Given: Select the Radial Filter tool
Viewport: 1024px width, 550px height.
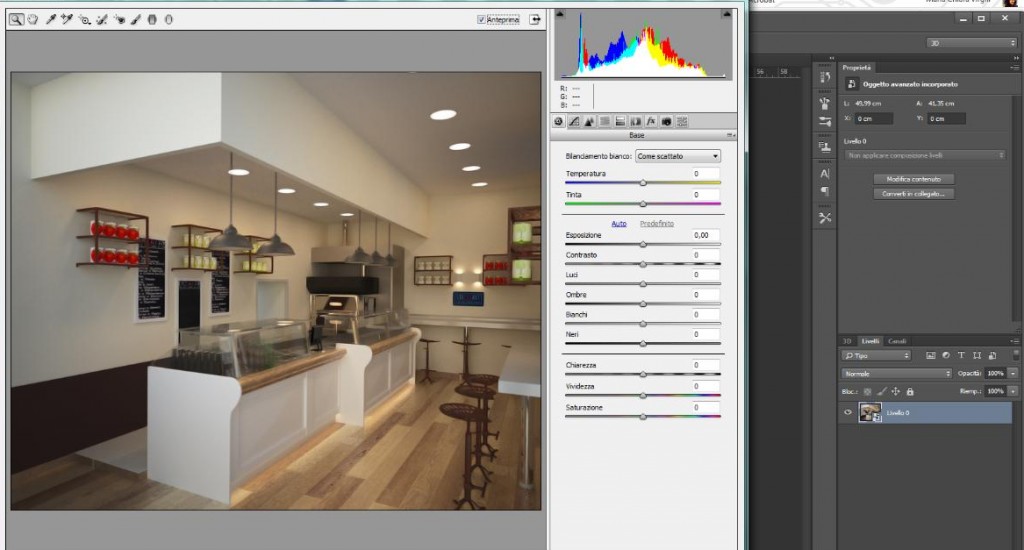Looking at the screenshot, I should (168, 20).
